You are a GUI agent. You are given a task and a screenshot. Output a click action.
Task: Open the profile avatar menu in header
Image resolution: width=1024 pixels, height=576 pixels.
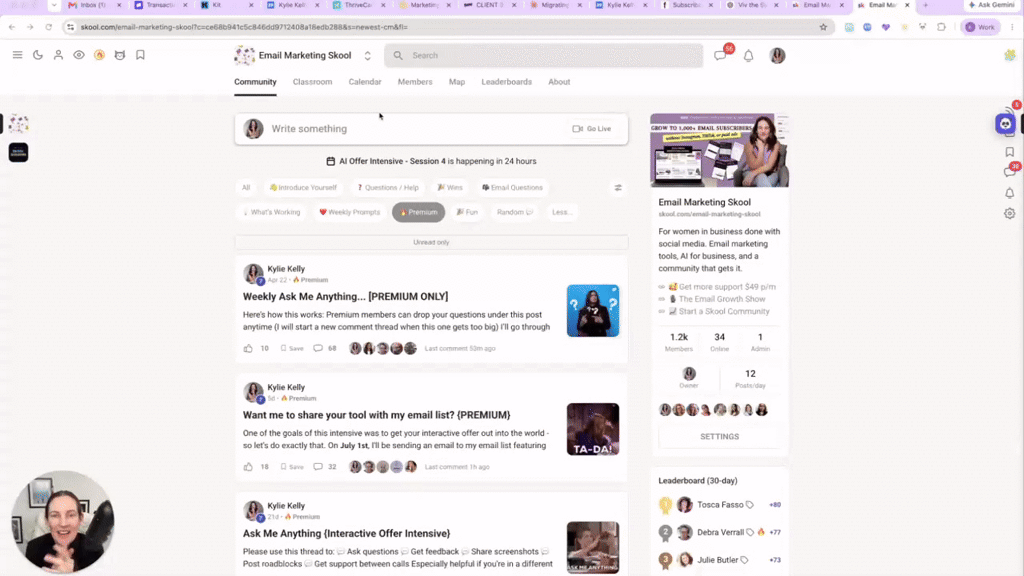point(777,56)
